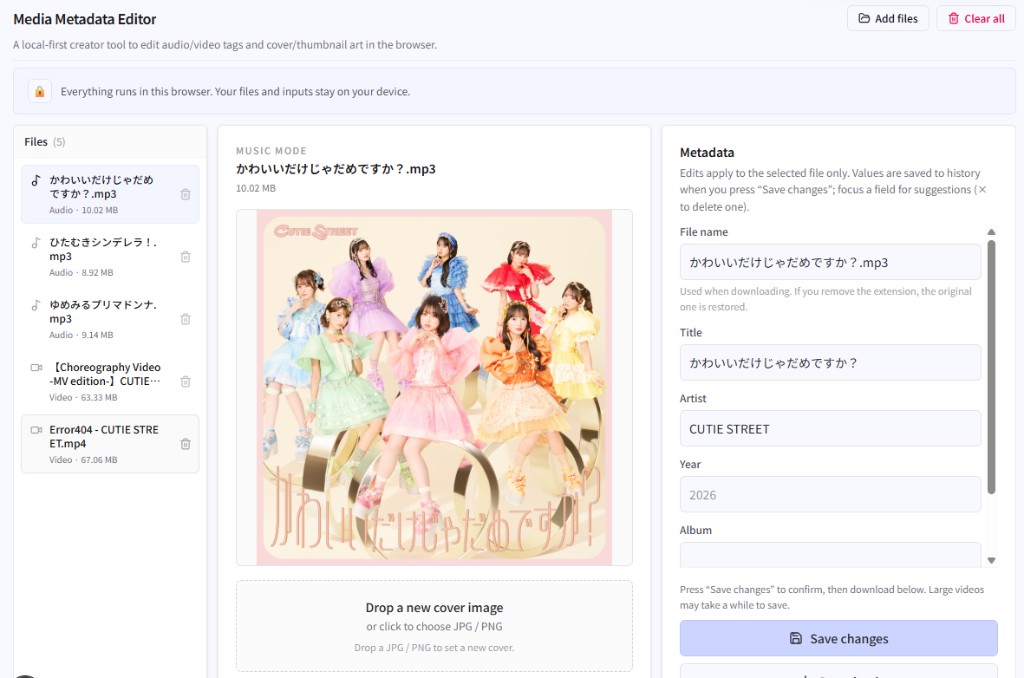Viewport: 1024px width, 678px height.
Task: Click 'Video · 67.06 MB' file detail text
Action: coord(83,460)
